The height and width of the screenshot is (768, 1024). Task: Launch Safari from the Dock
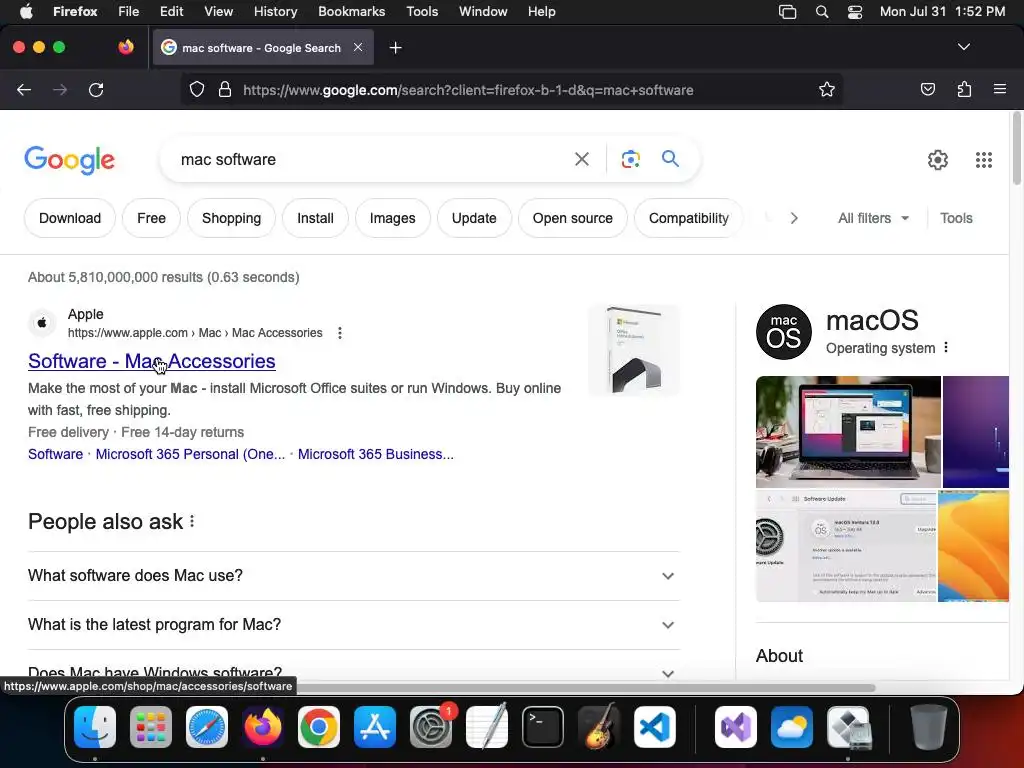coord(207,727)
